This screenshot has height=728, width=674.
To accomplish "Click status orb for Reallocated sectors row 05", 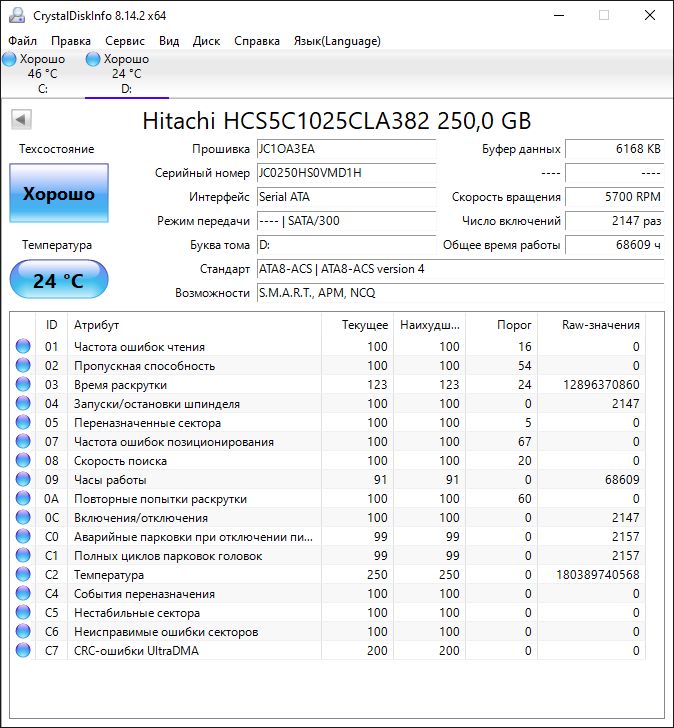I will point(23,423).
